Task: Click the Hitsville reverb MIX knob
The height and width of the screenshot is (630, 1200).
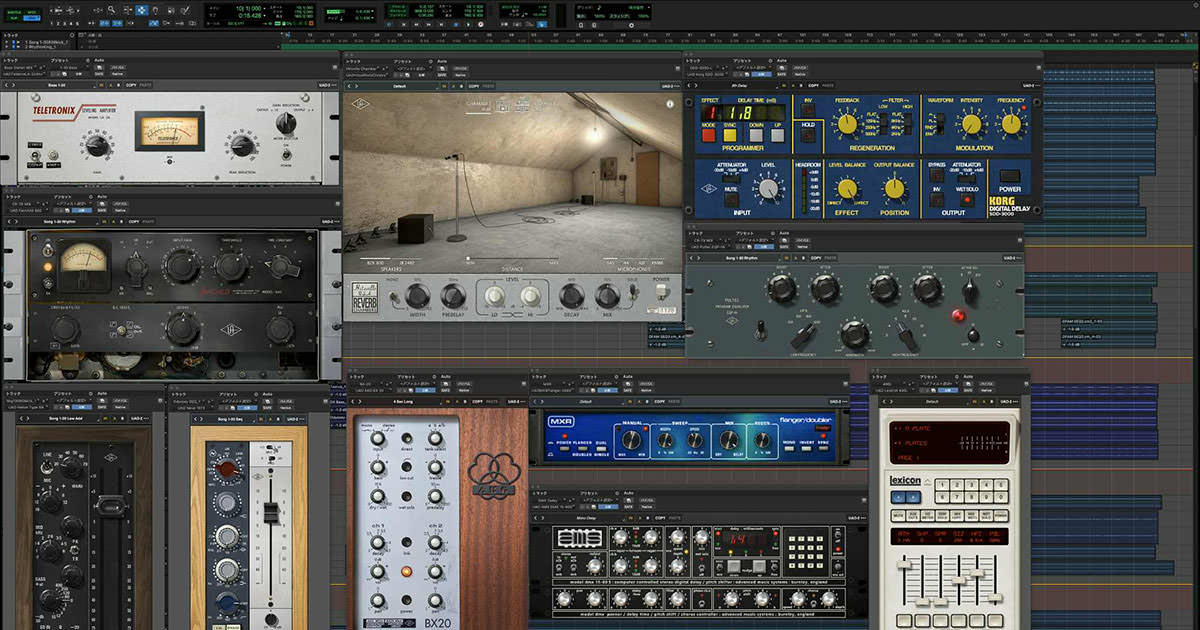Action: (x=607, y=295)
